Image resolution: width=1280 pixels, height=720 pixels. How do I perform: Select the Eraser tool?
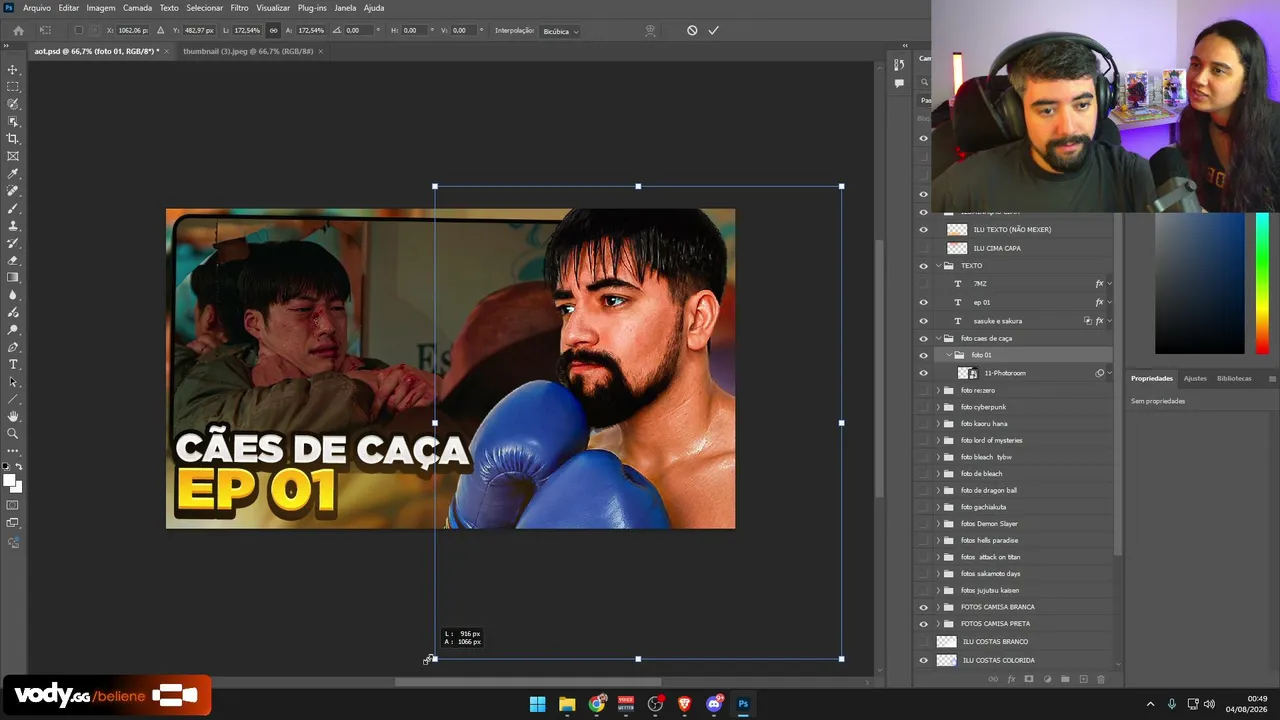tap(13, 260)
